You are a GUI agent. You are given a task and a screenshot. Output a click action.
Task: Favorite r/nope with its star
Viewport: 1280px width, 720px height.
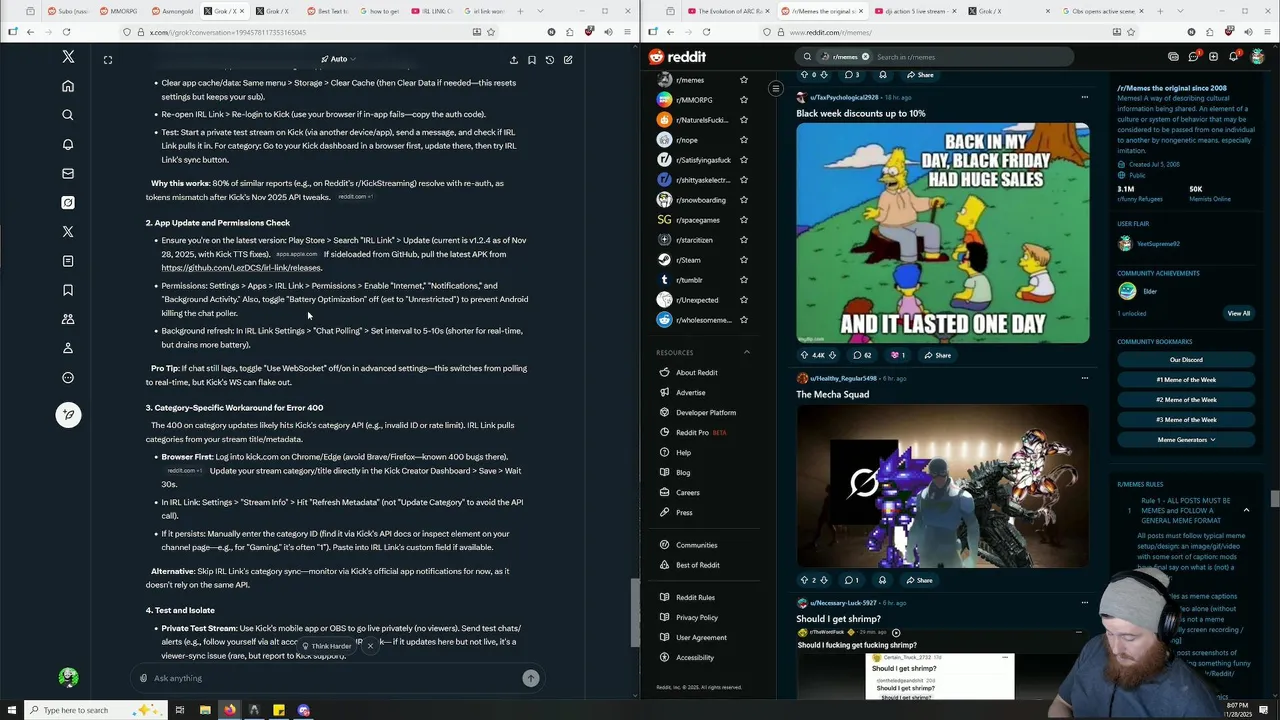(743, 140)
